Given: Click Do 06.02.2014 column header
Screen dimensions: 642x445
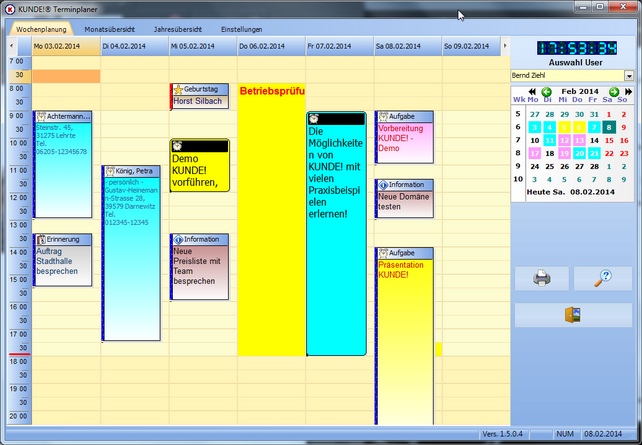Looking at the screenshot, I should [x=271, y=46].
